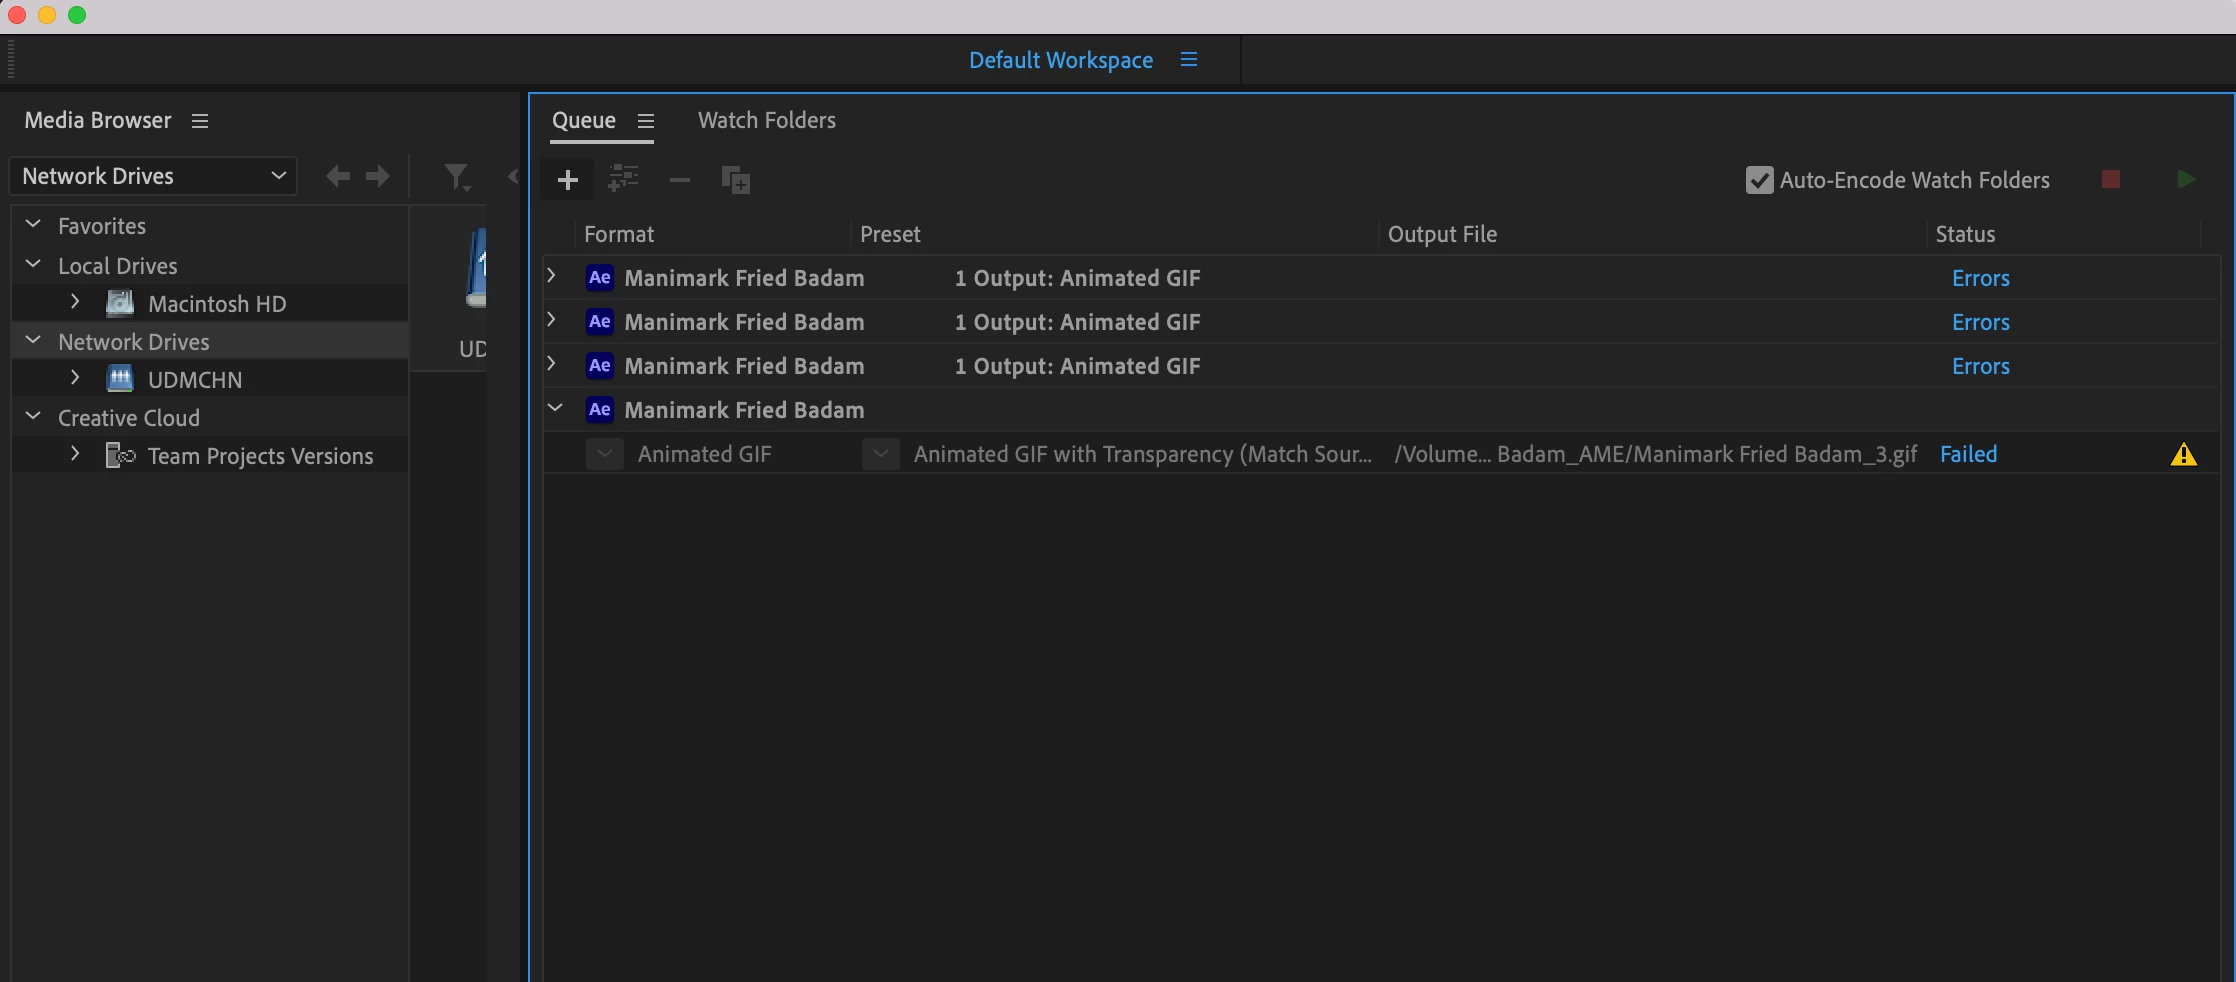Click the Macintosh HD drive icon
The height and width of the screenshot is (982, 2236).
click(x=120, y=303)
